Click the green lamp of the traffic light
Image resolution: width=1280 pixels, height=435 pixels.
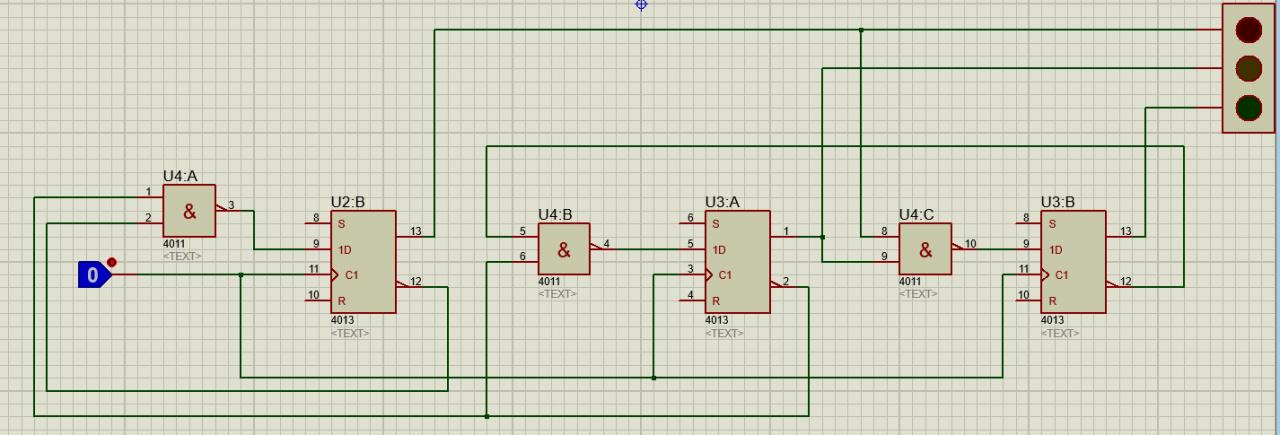(x=1248, y=106)
